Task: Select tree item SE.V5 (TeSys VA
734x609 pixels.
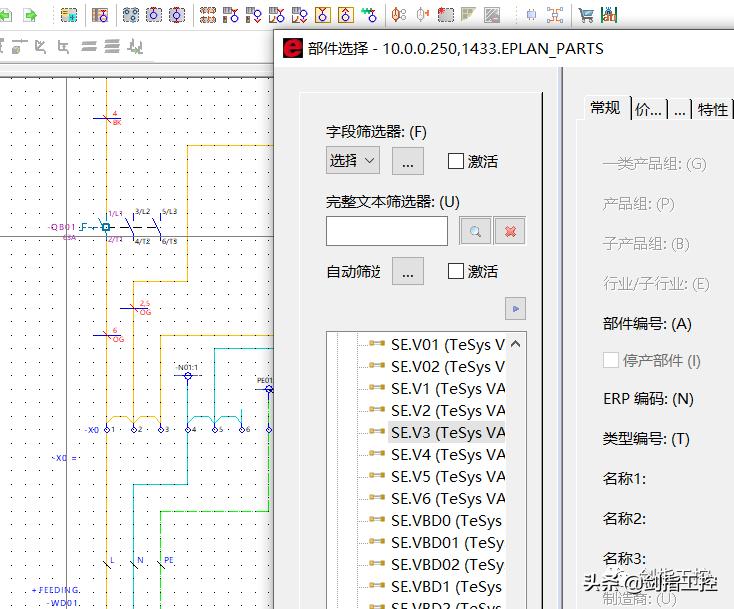Action: pos(448,477)
